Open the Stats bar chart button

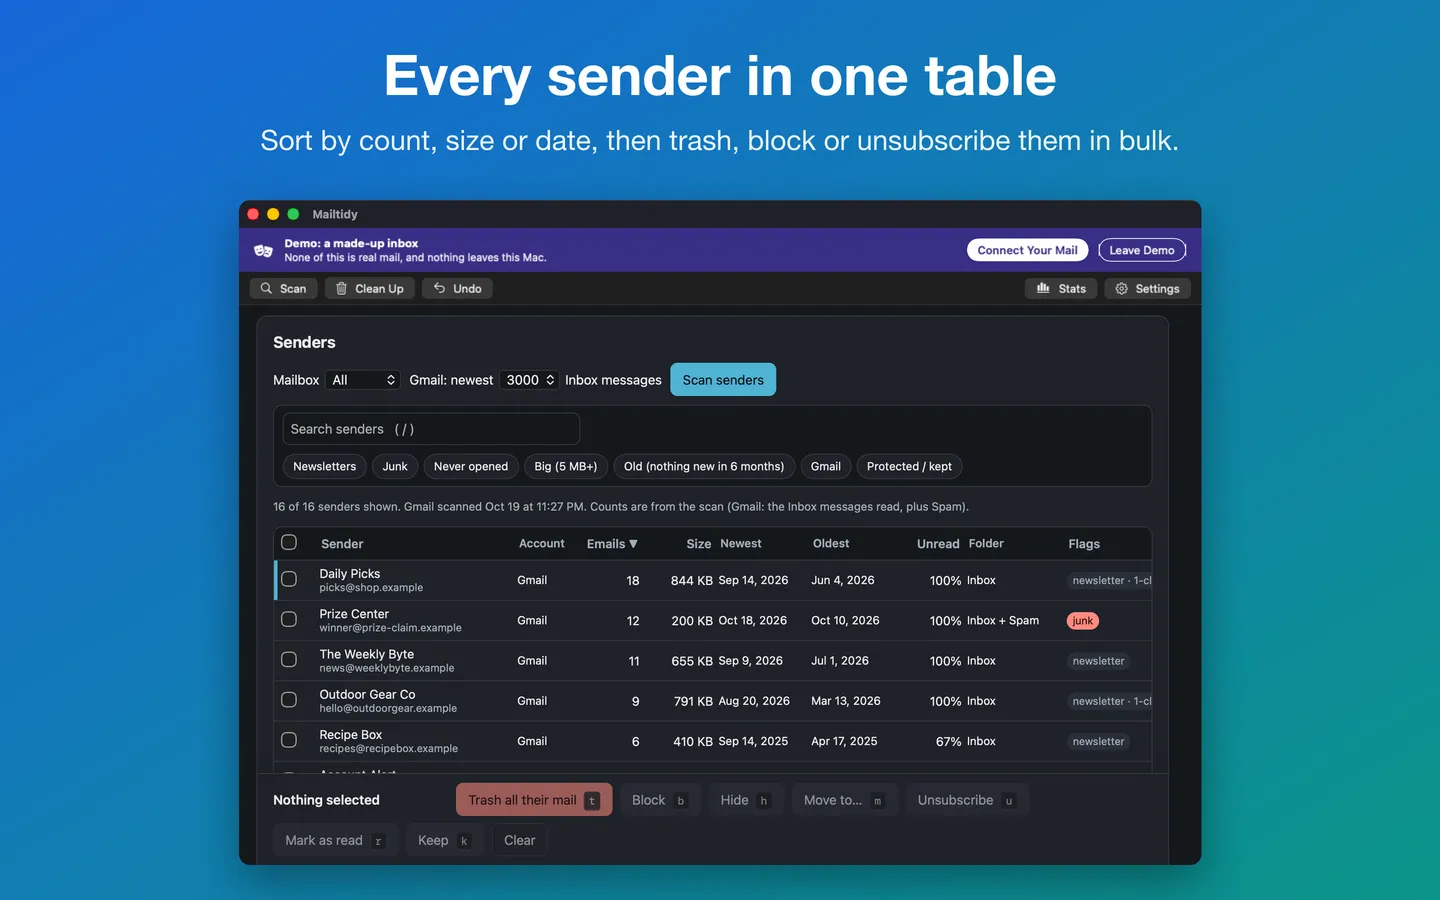pos(1061,288)
